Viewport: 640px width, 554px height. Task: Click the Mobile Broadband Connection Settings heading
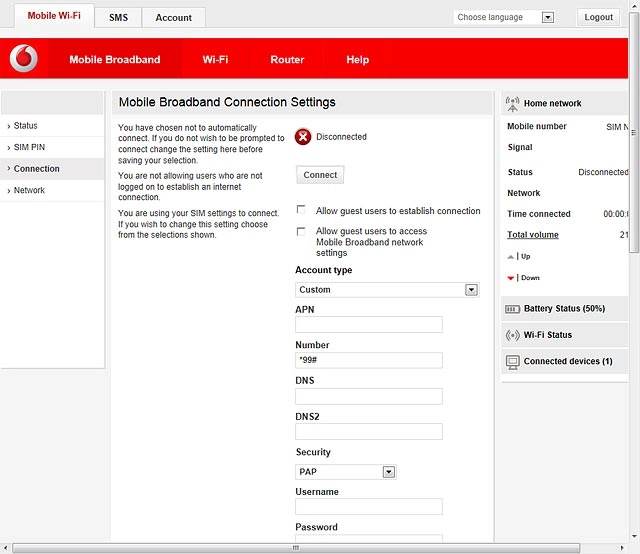pos(227,102)
